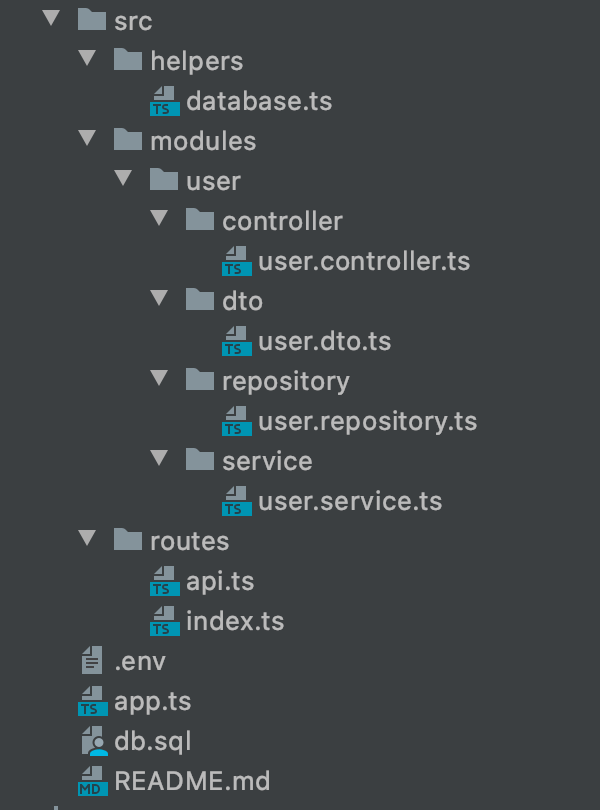Click the TS icon next to api.ts
This screenshot has height=810, width=600.
[x=164, y=580]
